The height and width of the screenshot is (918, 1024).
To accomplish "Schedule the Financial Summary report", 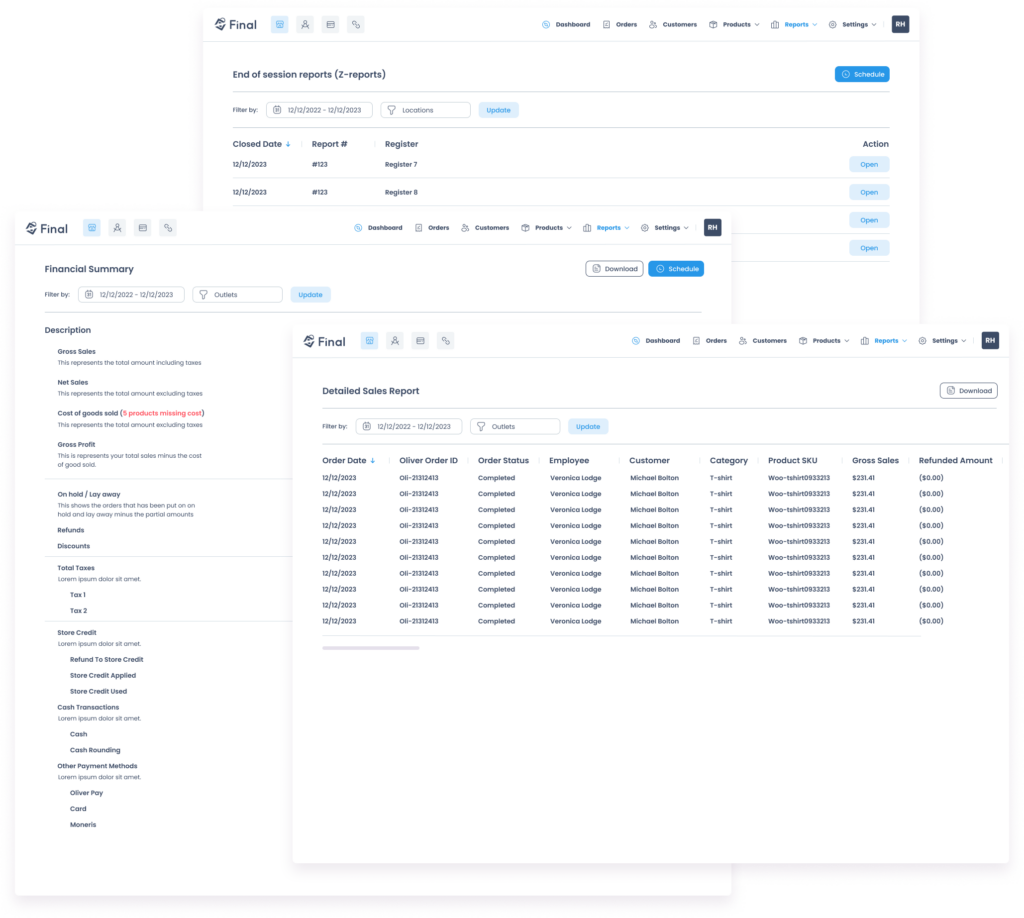I will click(676, 269).
